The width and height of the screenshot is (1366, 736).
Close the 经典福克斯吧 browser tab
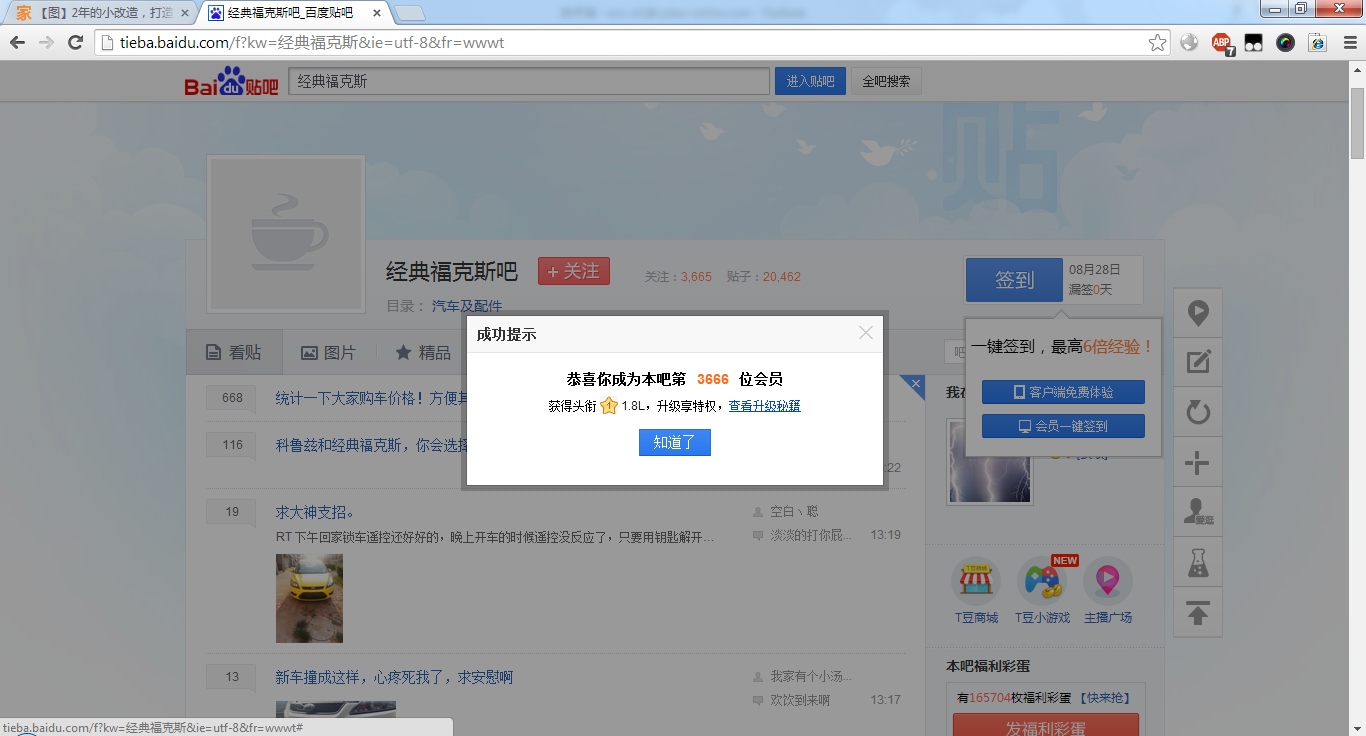(376, 13)
